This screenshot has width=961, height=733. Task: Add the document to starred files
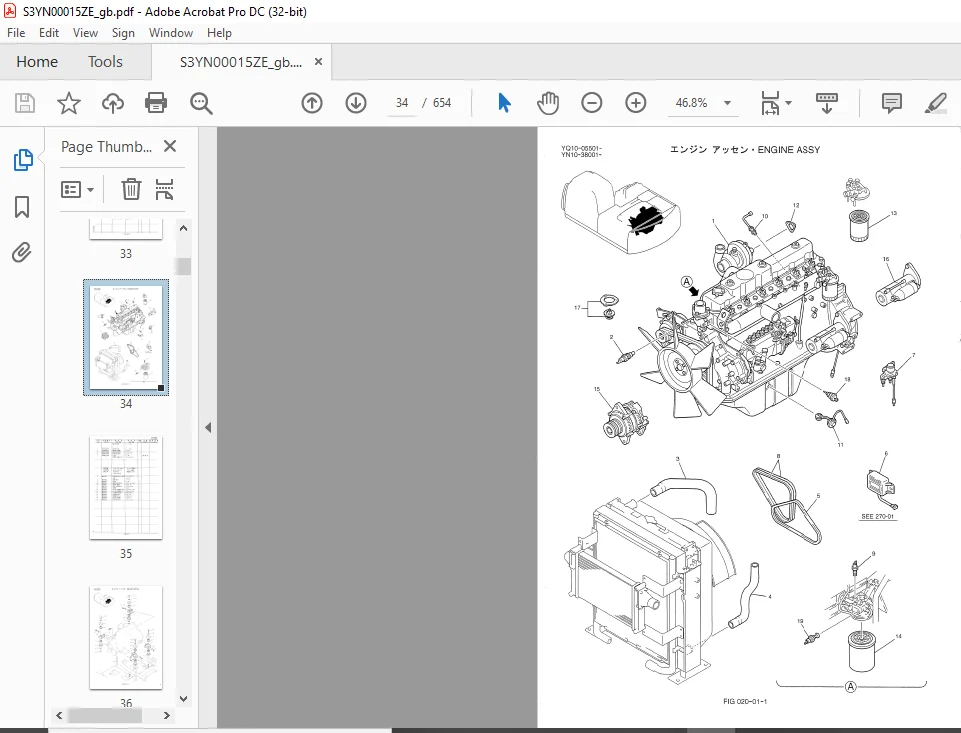[x=69, y=103]
